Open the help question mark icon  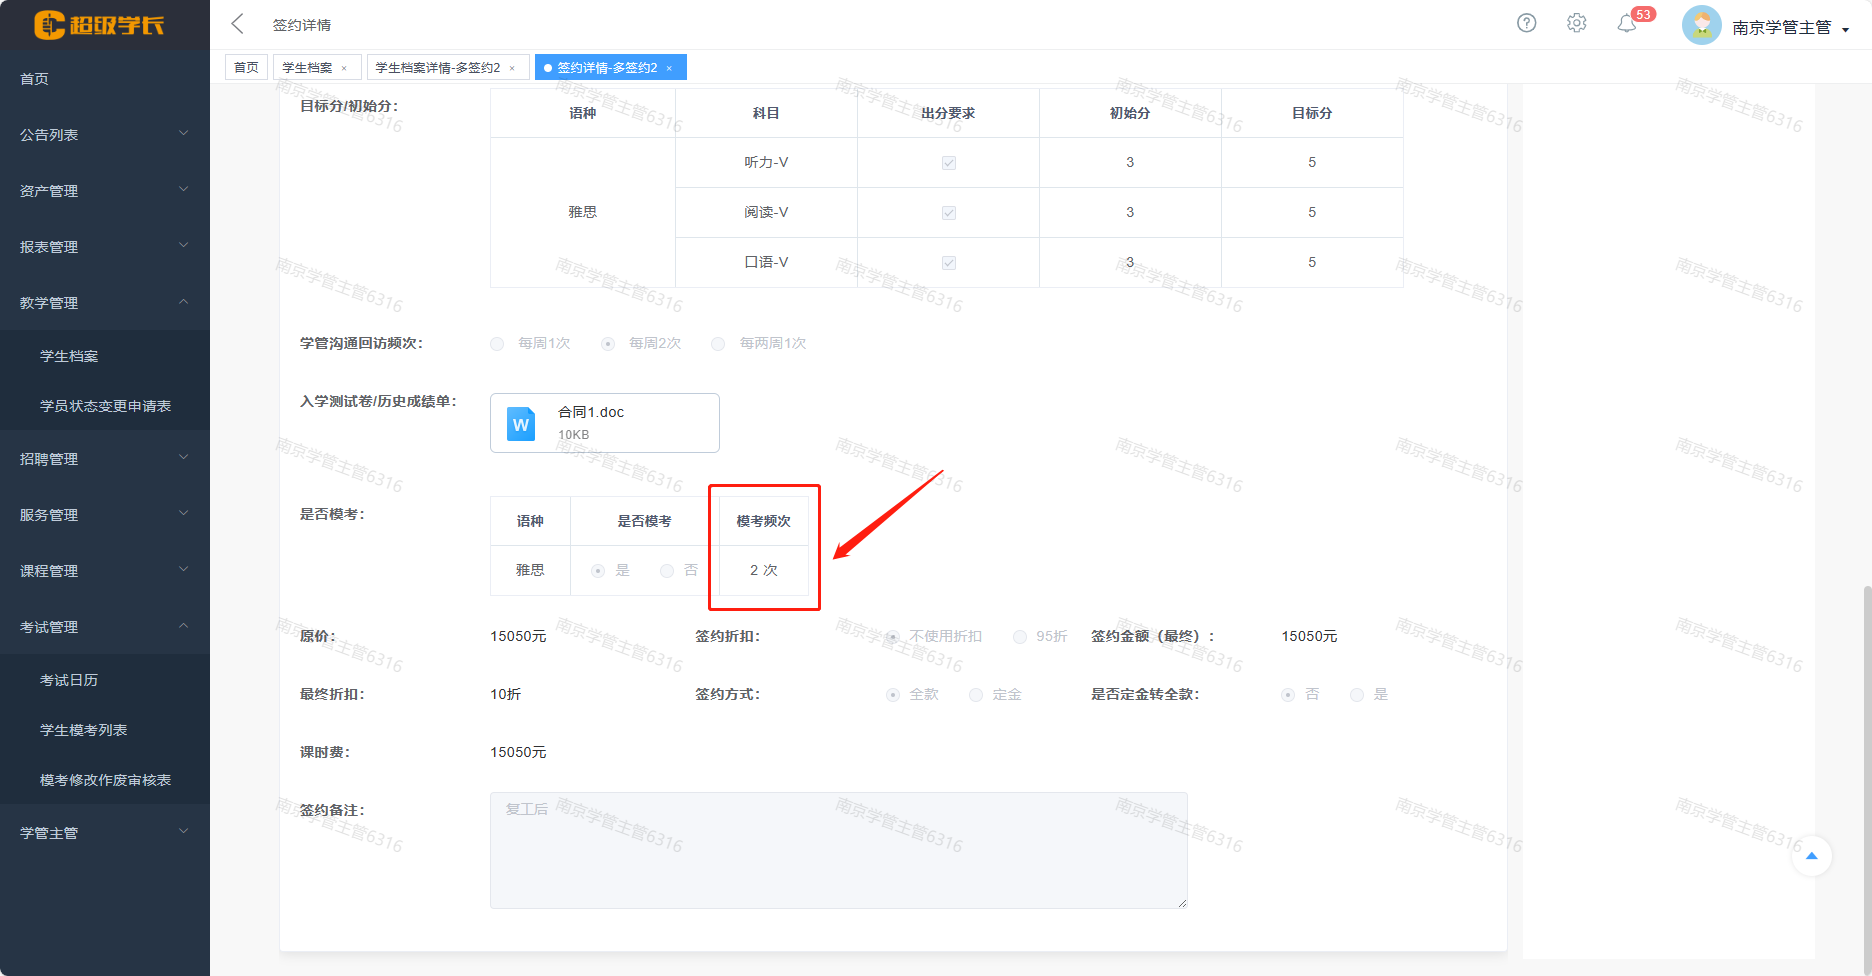pos(1526,23)
